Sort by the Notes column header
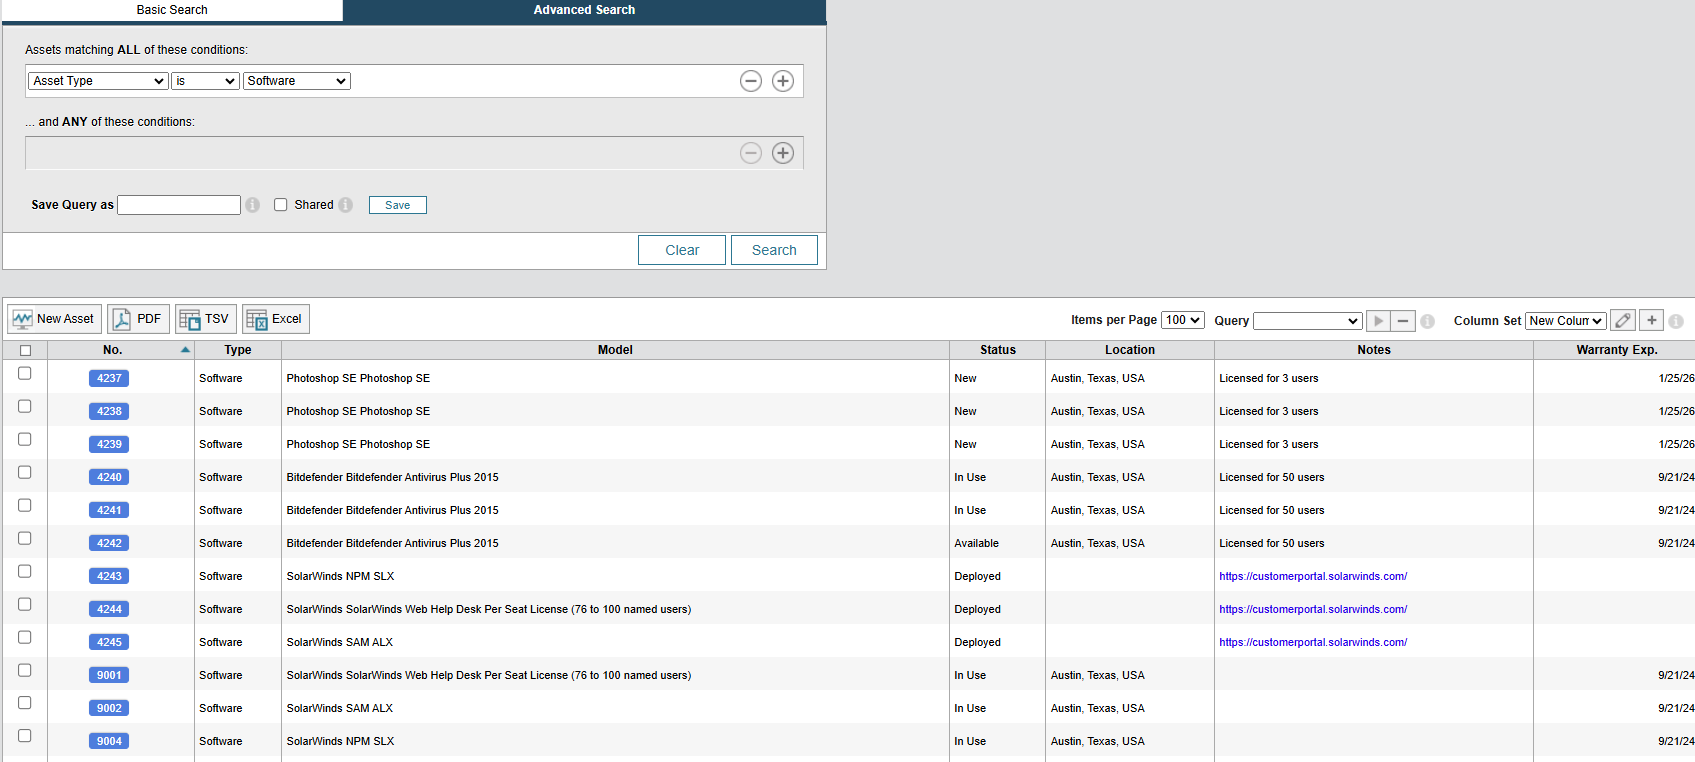 pos(1374,350)
